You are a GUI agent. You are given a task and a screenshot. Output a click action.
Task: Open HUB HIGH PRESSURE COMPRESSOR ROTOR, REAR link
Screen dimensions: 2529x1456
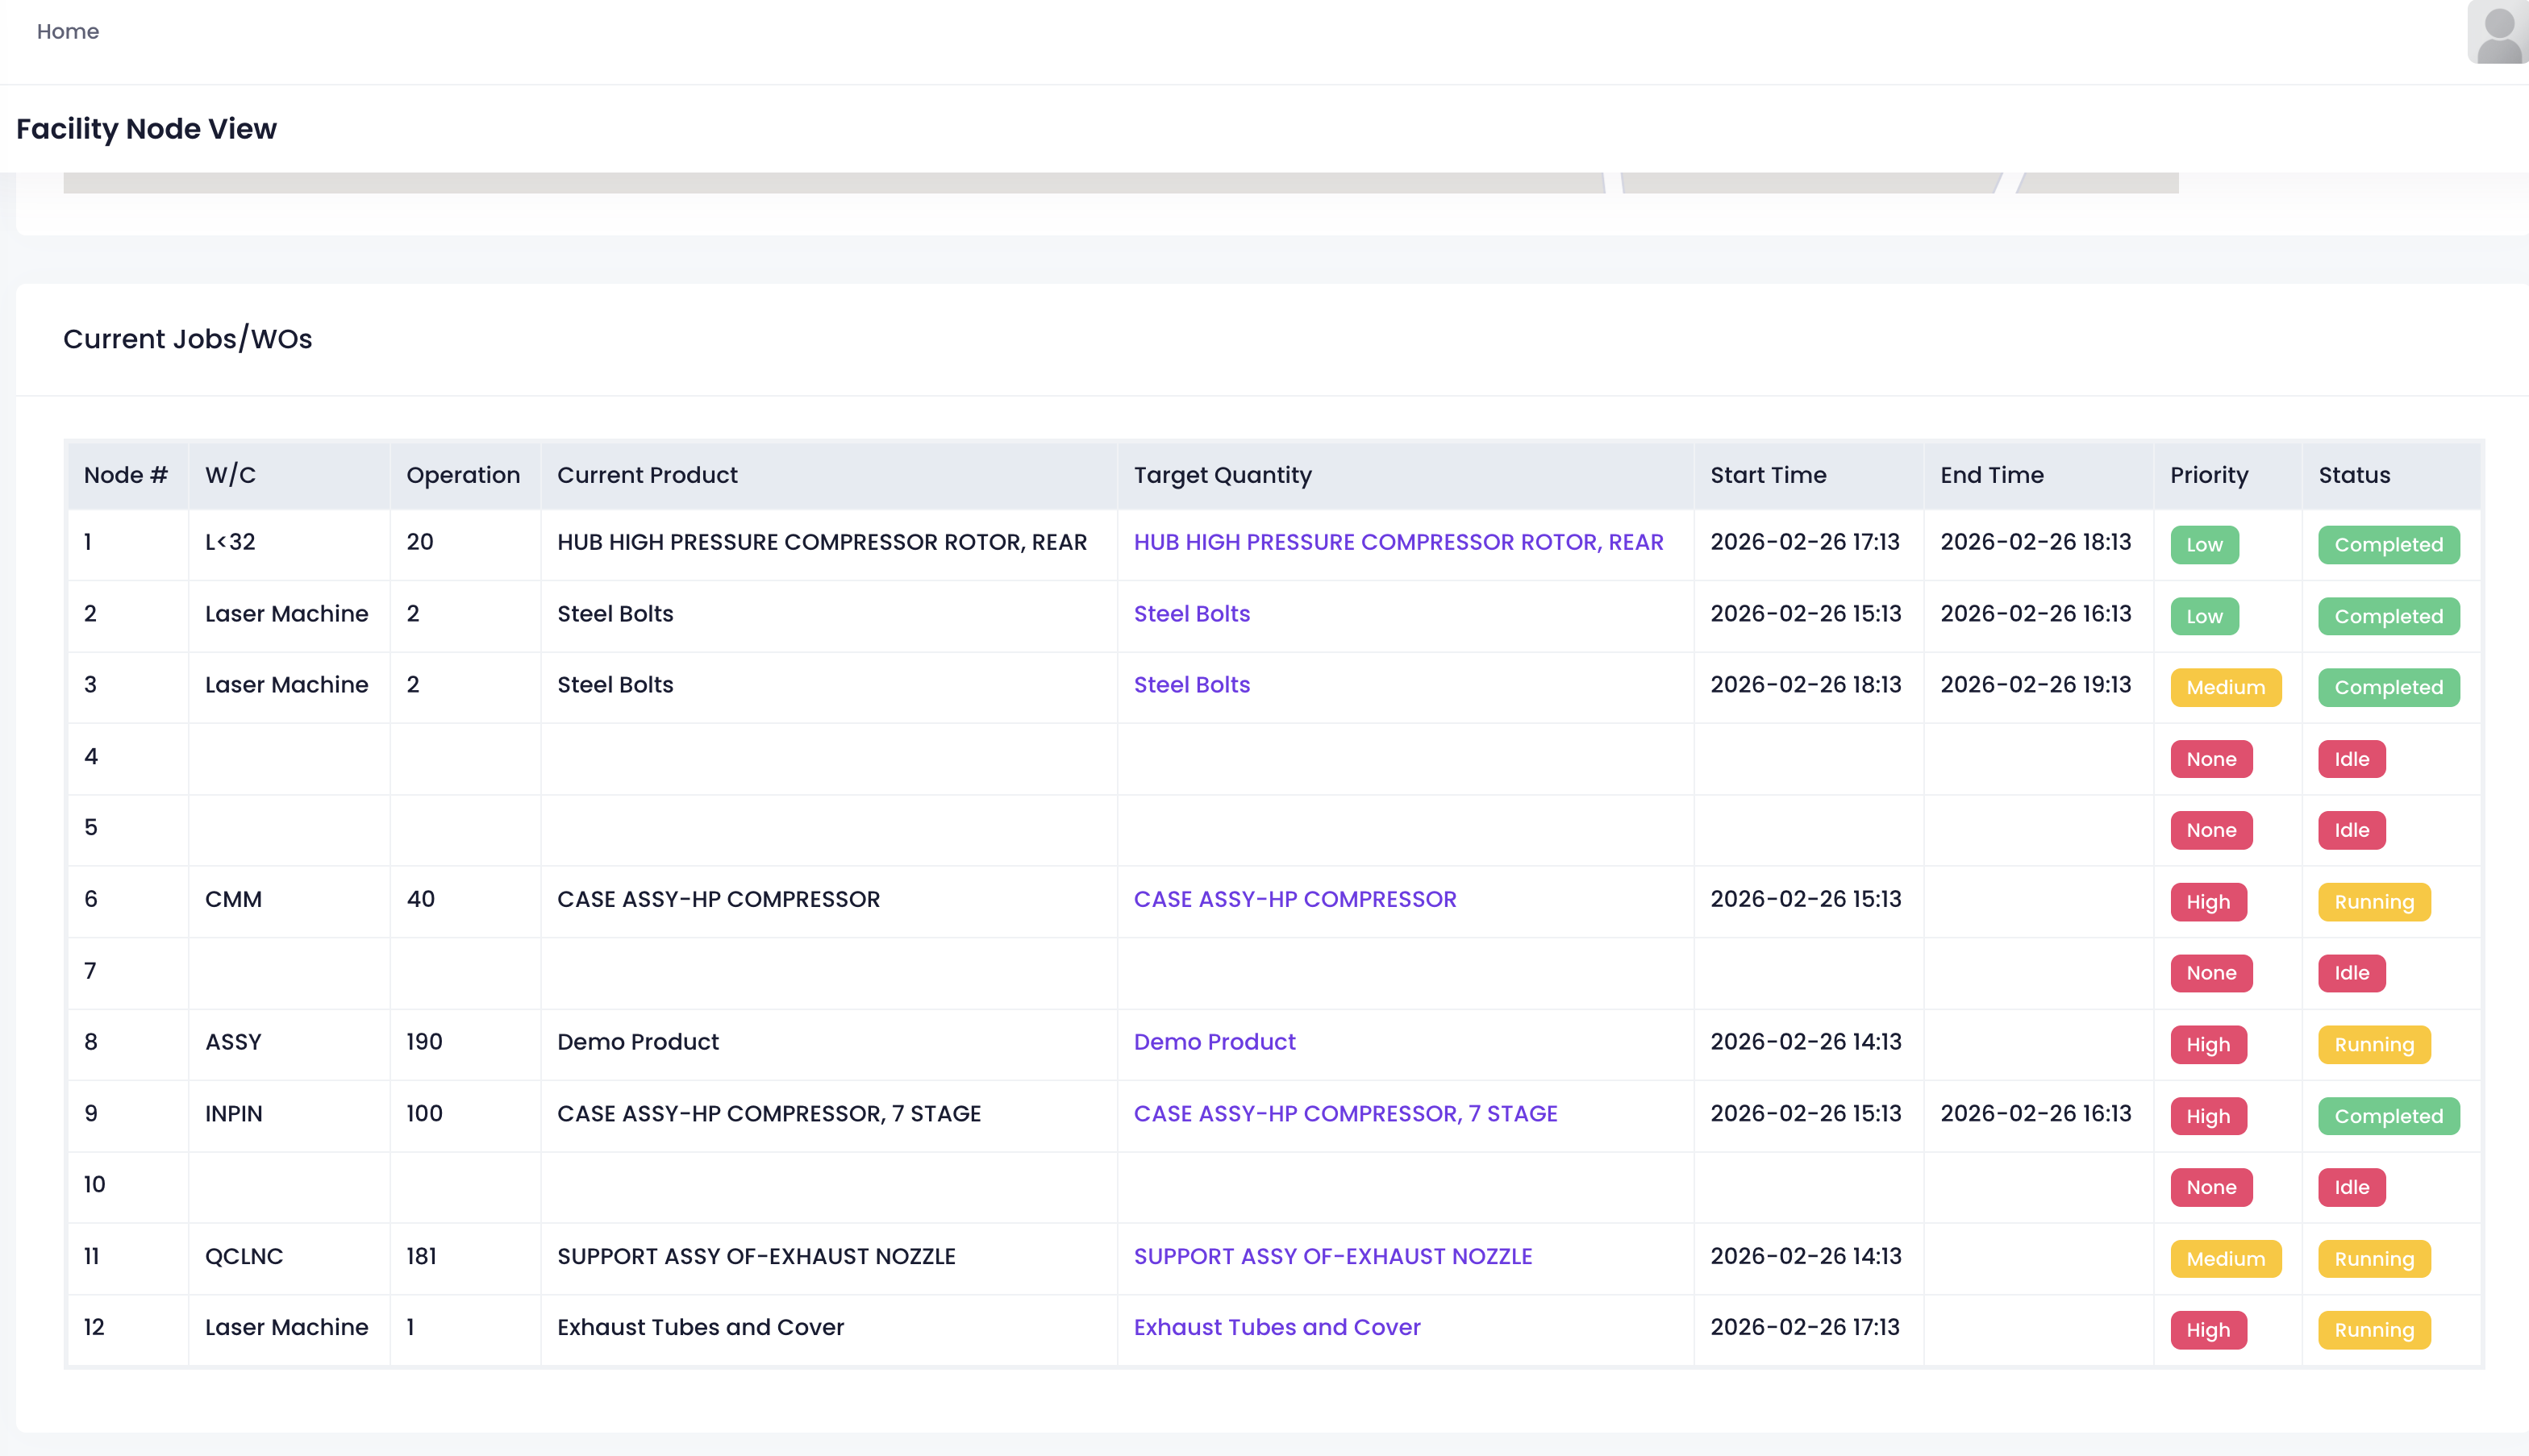click(1398, 542)
